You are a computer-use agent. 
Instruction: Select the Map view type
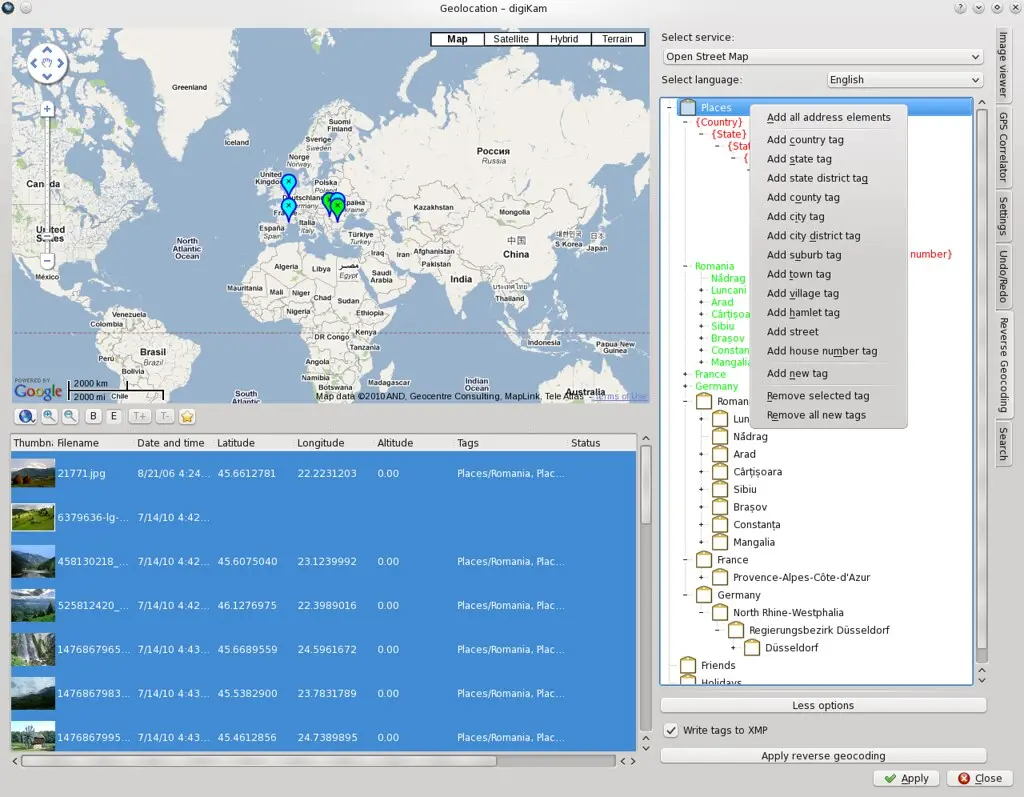[457, 39]
